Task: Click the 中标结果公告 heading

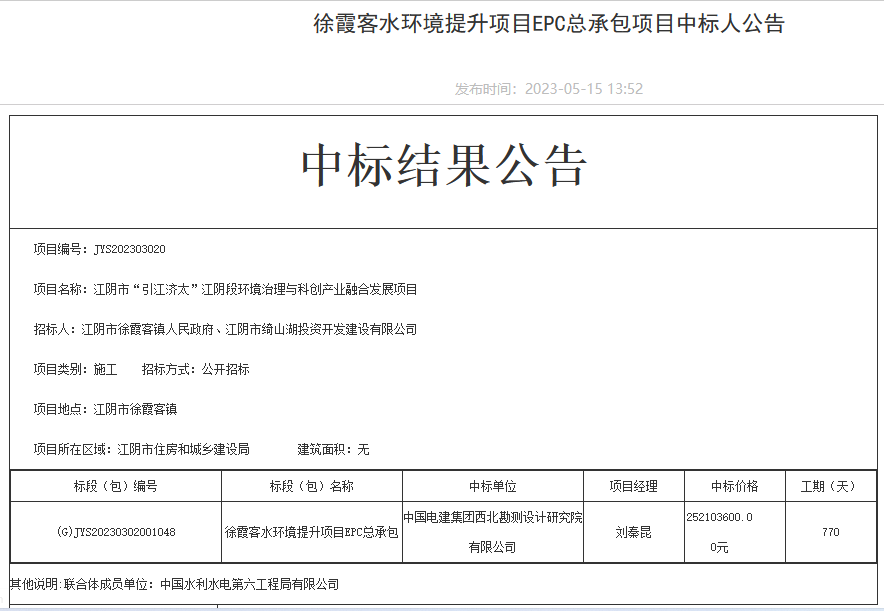Action: tap(444, 166)
